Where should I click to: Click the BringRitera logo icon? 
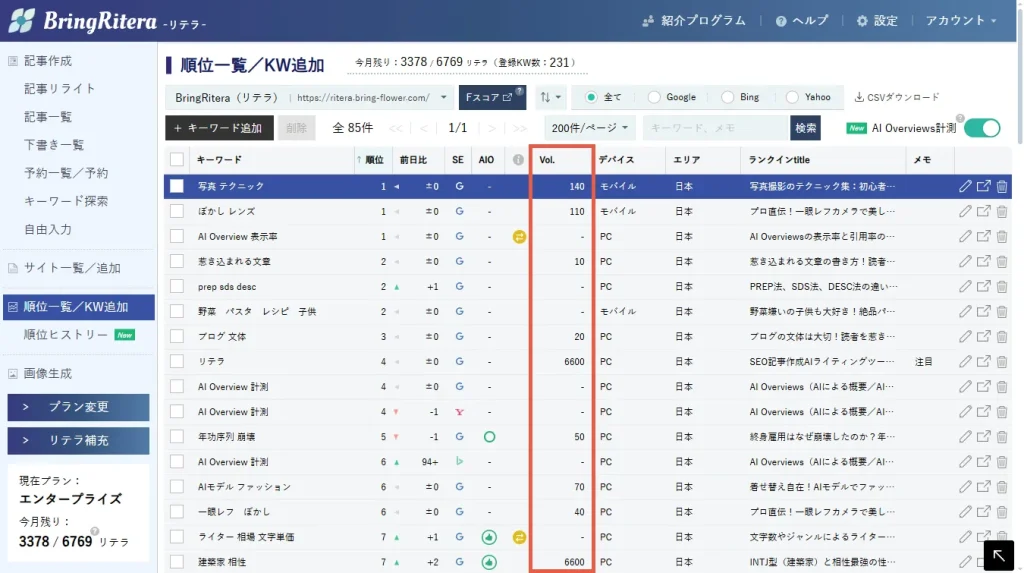[x=22, y=21]
